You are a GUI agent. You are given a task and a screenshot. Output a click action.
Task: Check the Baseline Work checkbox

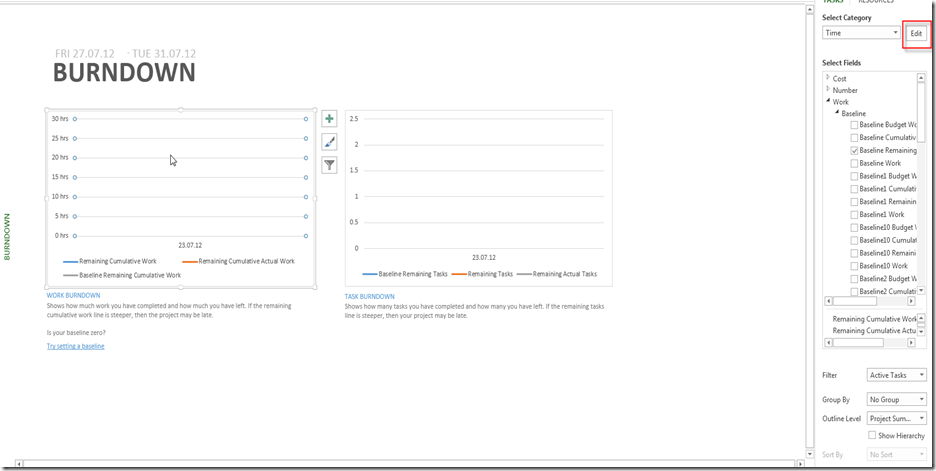click(854, 163)
